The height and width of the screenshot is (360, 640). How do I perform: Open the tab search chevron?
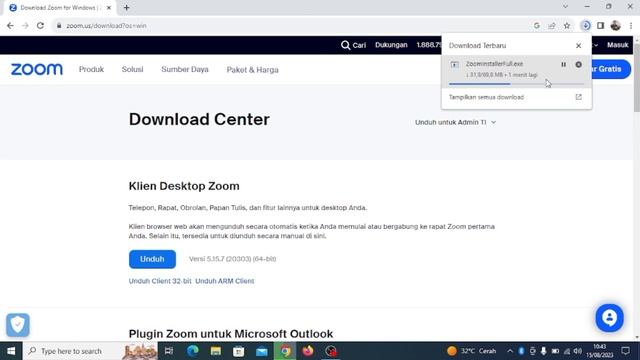point(565,7)
